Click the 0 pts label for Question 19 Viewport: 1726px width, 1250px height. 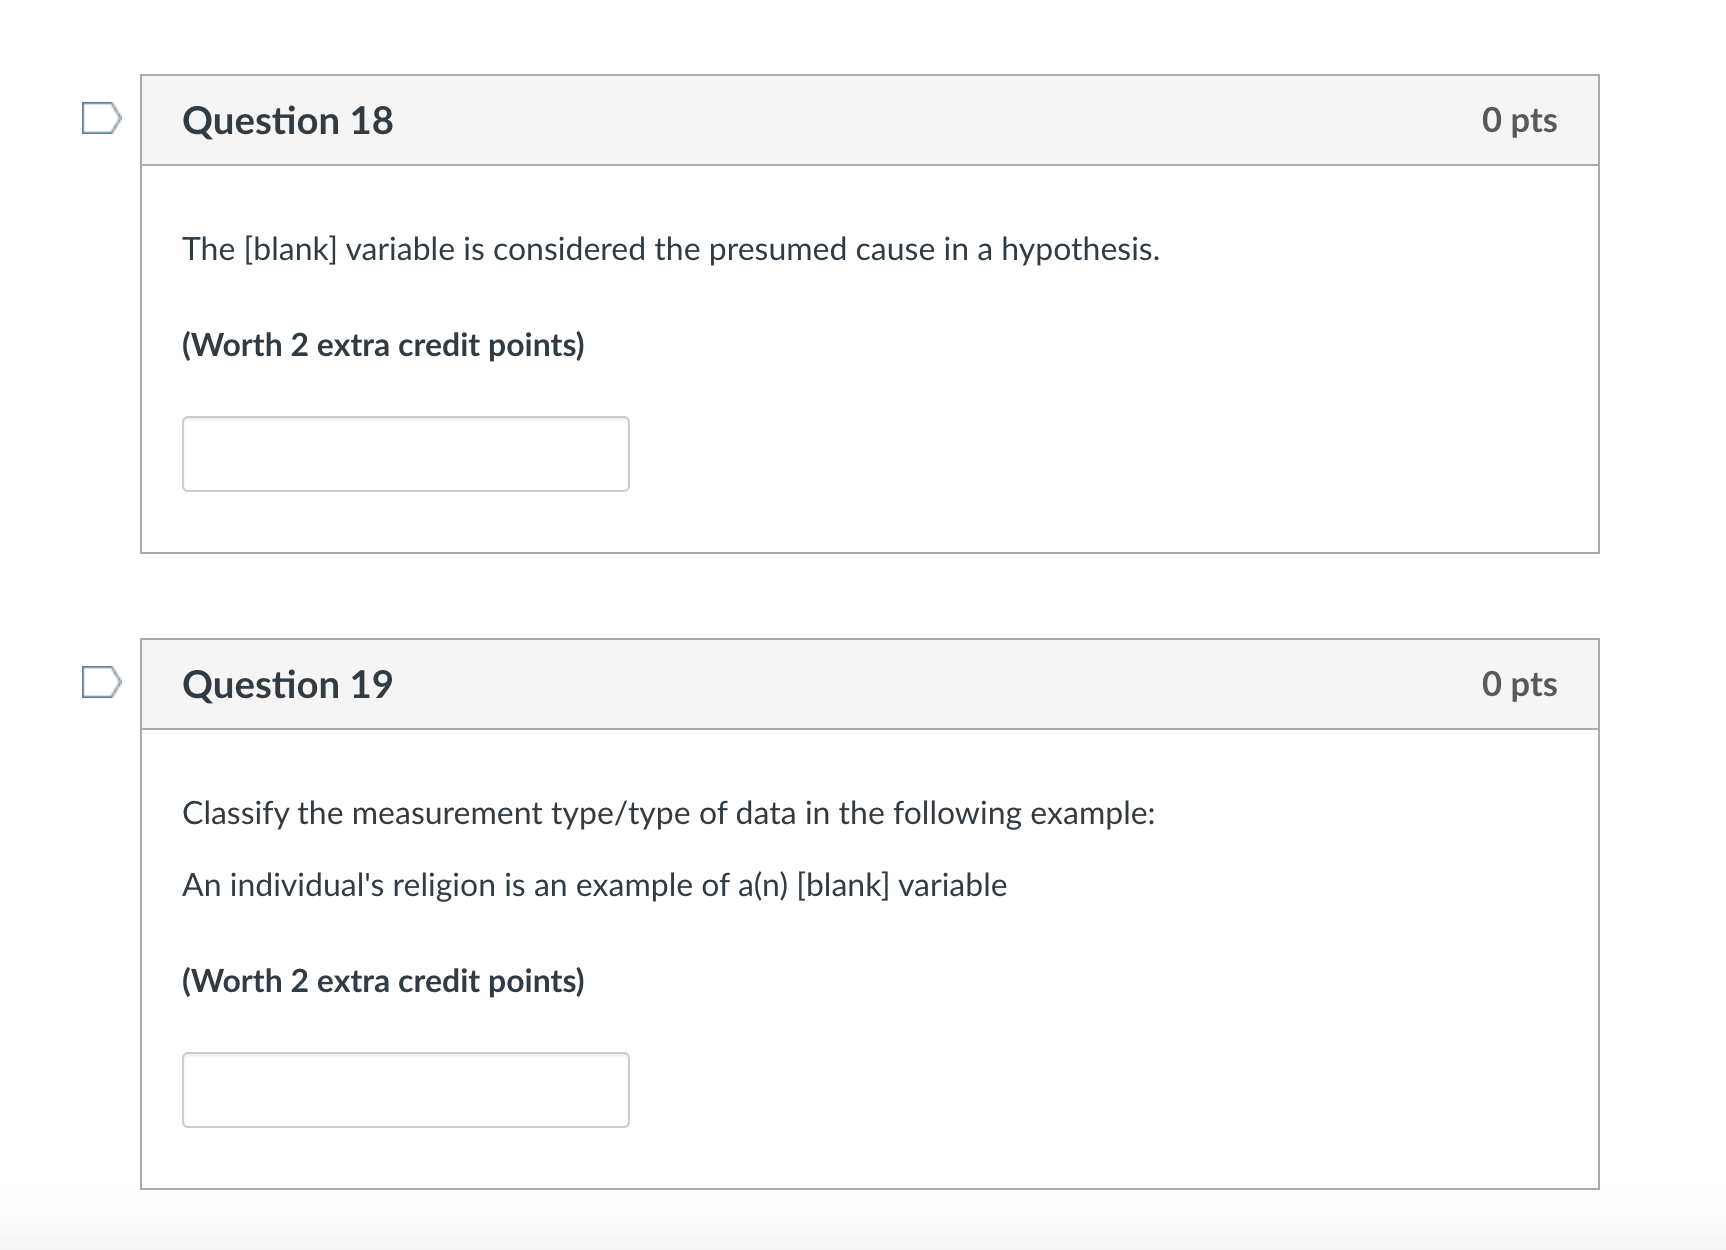(x=1521, y=684)
